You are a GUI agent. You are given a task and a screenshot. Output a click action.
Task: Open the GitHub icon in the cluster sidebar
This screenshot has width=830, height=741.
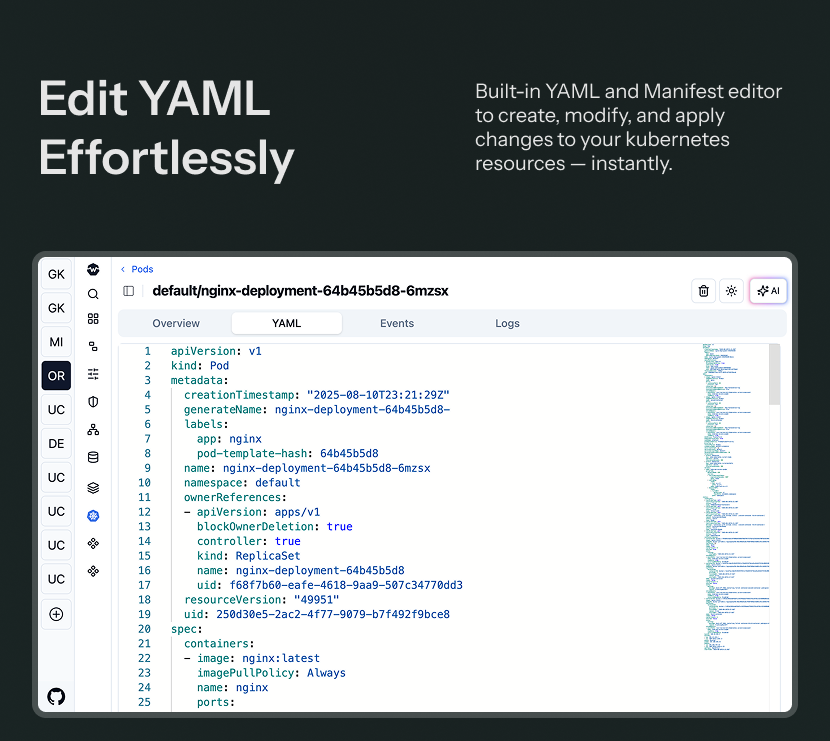(x=56, y=697)
